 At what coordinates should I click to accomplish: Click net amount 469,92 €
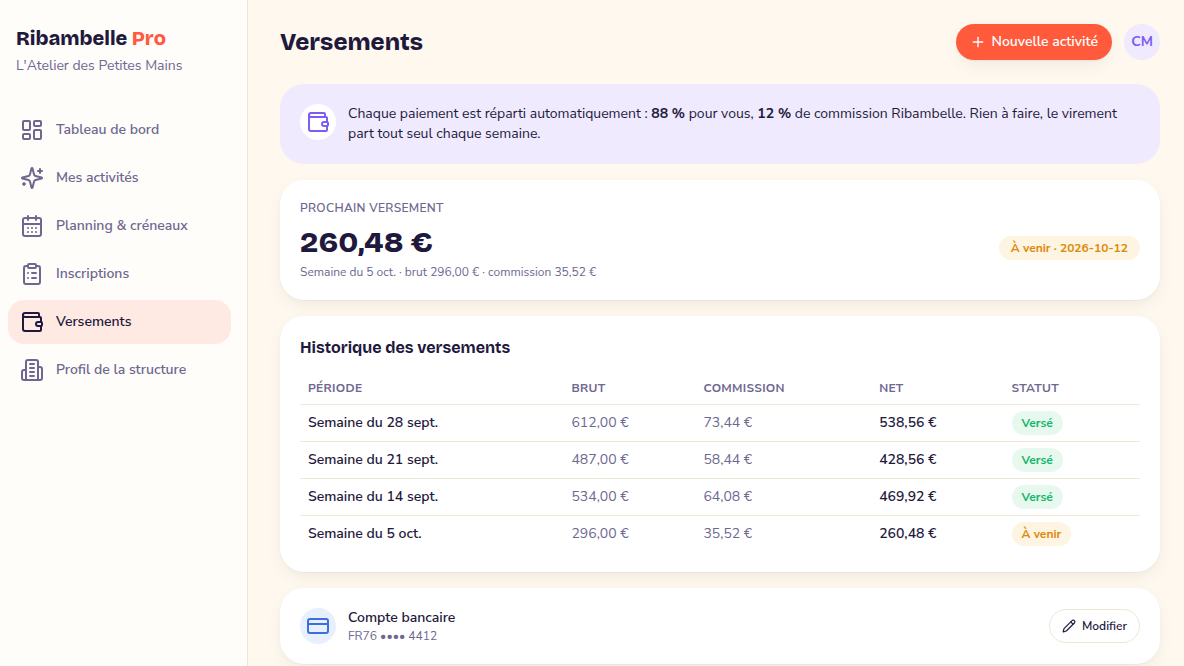908,497
